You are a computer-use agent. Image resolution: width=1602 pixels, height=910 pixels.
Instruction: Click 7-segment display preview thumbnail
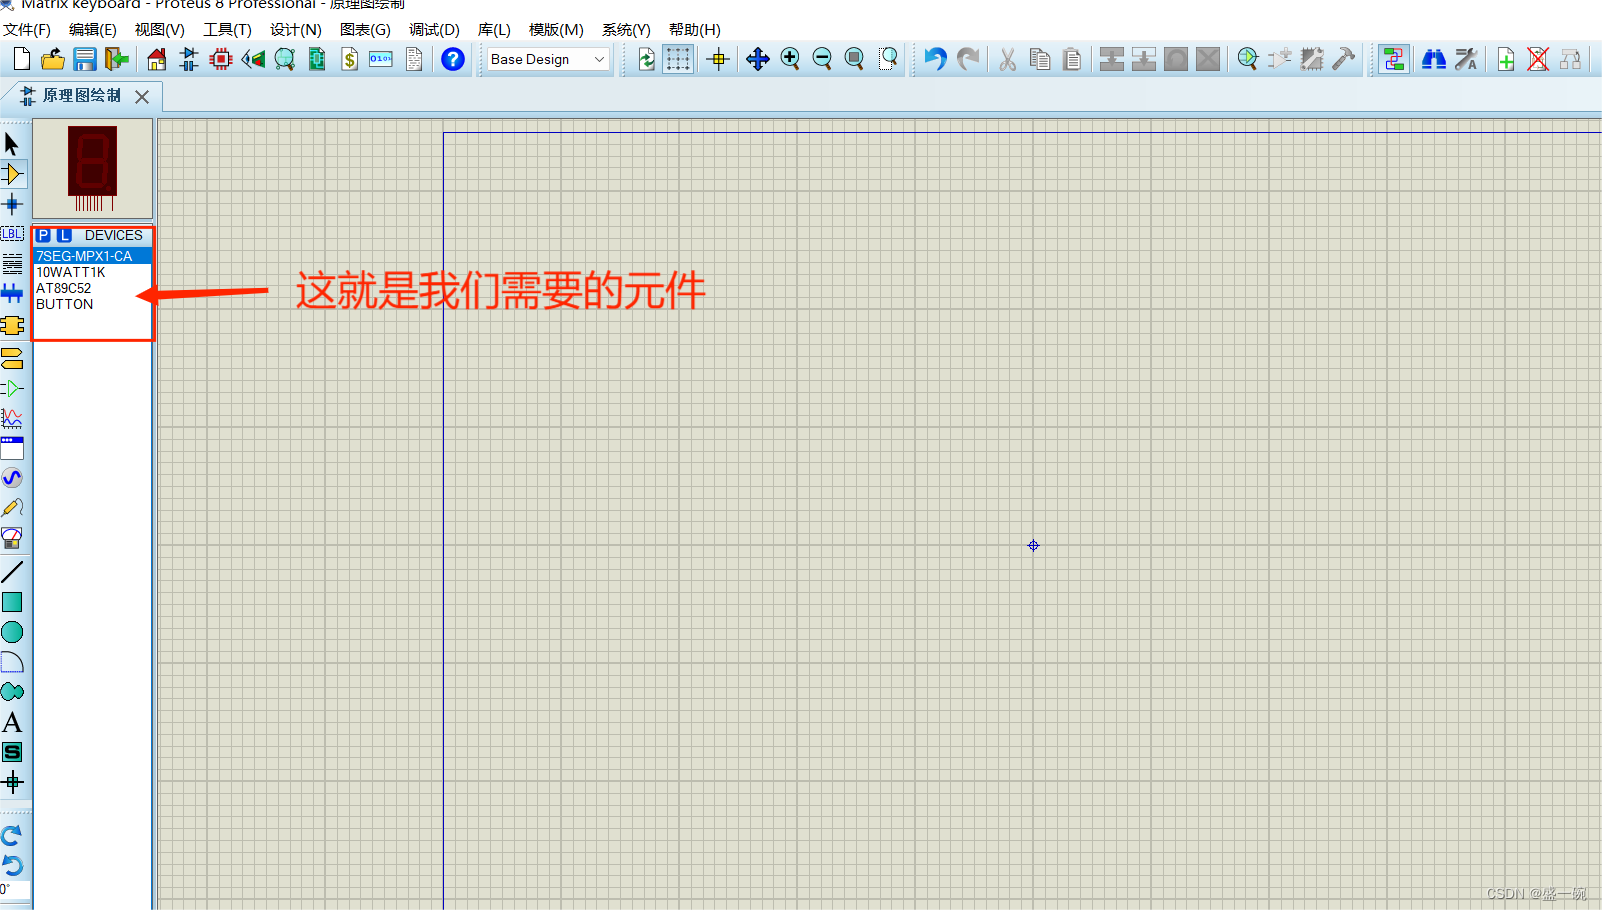[93, 169]
